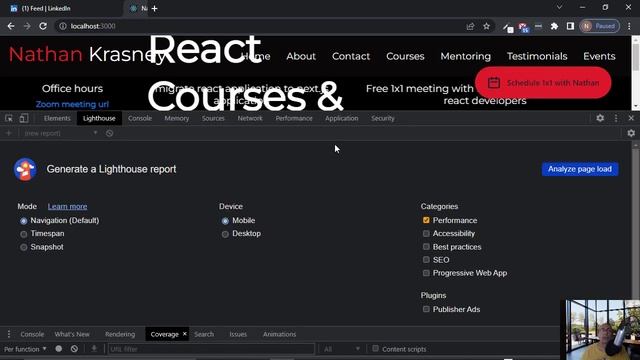Clear coverage results icon

coord(74,349)
